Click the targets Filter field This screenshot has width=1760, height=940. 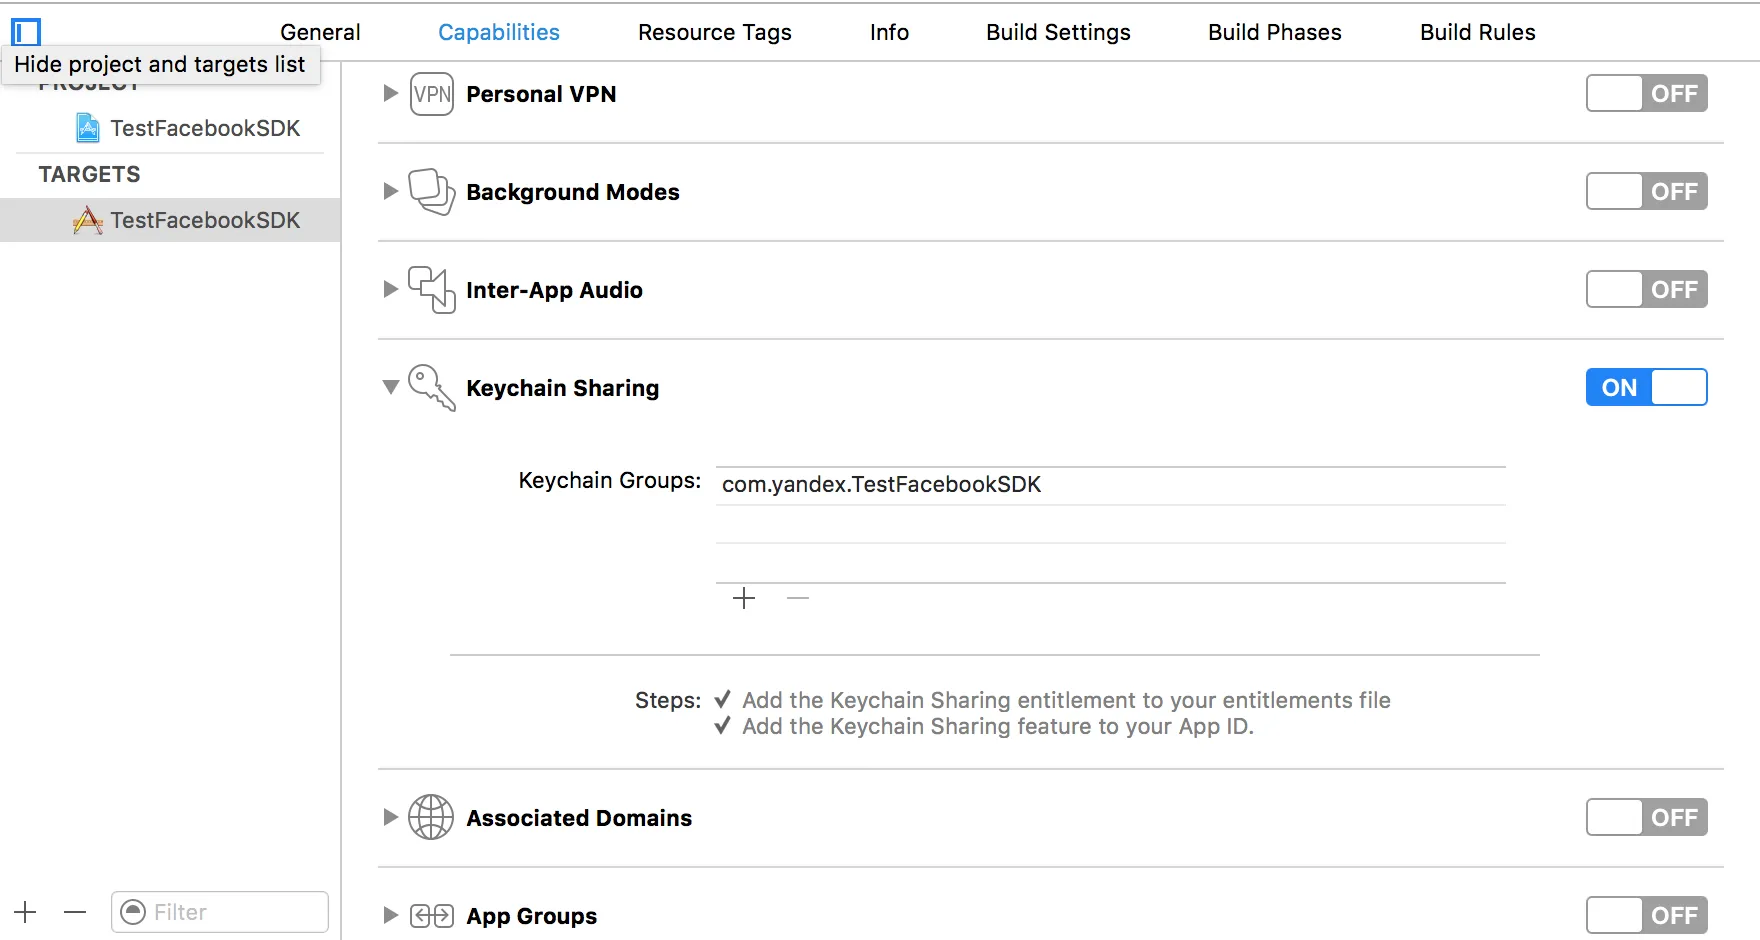point(230,912)
